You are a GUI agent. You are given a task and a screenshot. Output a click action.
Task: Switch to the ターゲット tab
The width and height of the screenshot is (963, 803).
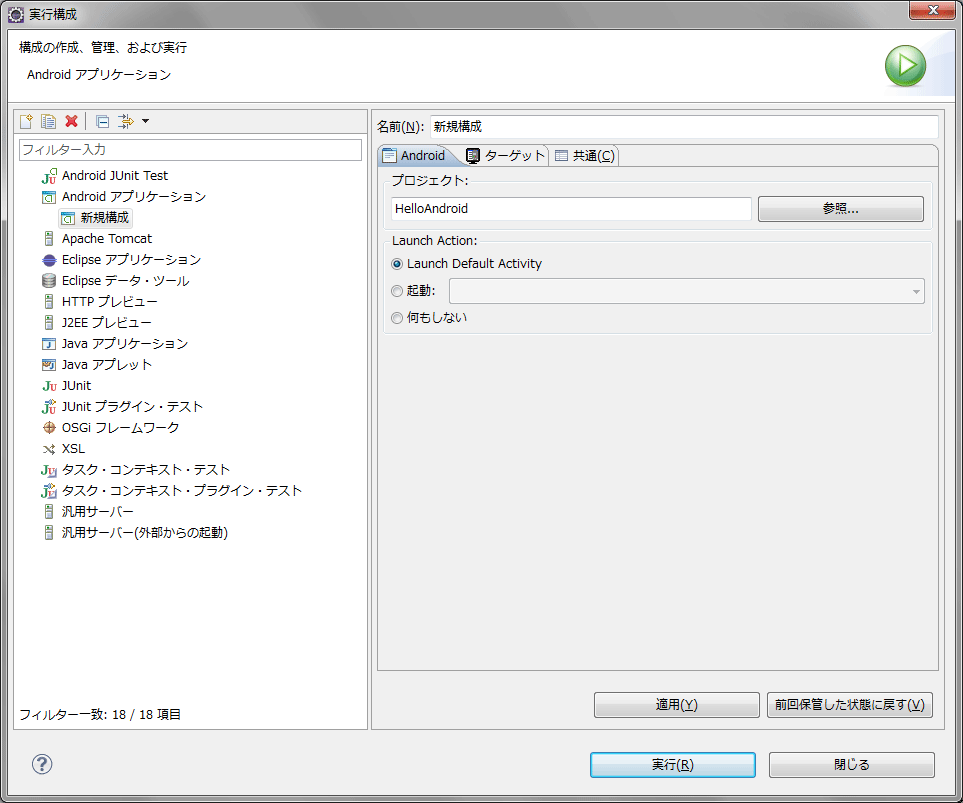(x=505, y=156)
